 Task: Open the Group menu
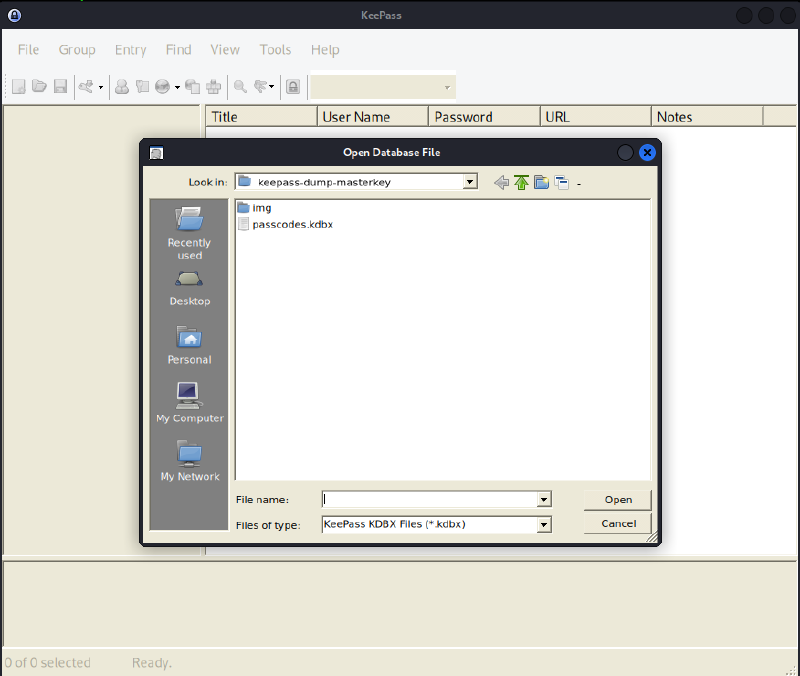77,49
